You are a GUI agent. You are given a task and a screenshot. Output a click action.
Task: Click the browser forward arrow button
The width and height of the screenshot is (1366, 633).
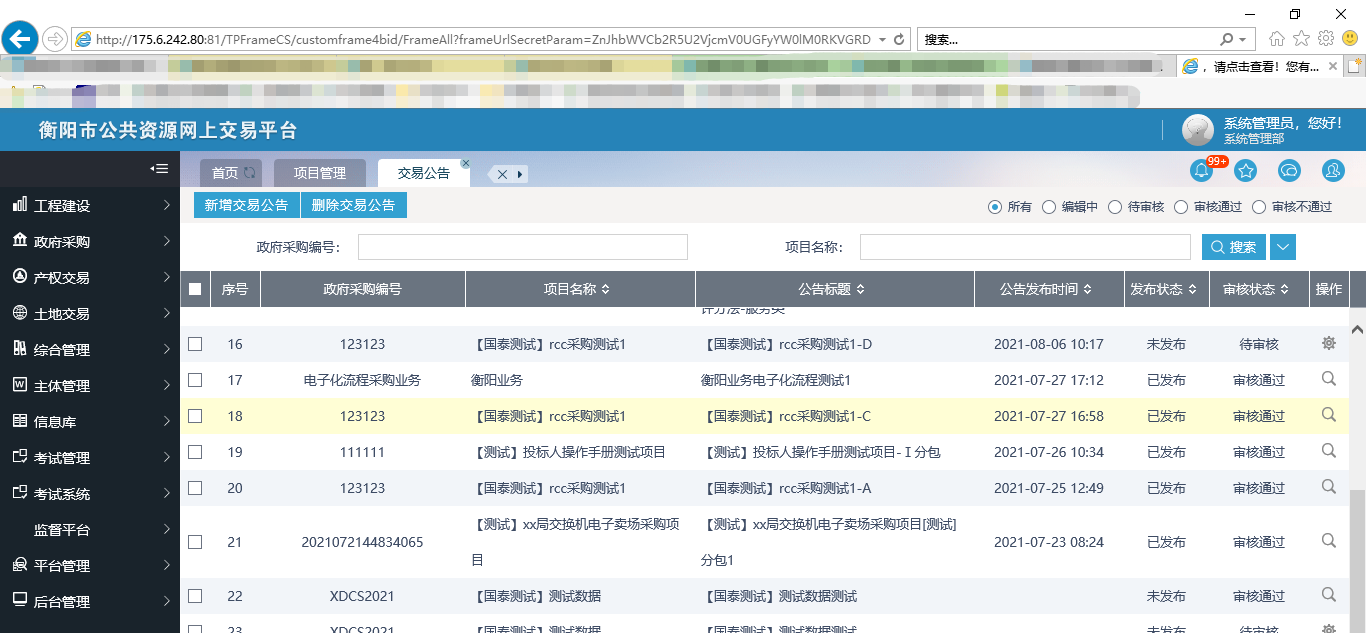point(55,39)
